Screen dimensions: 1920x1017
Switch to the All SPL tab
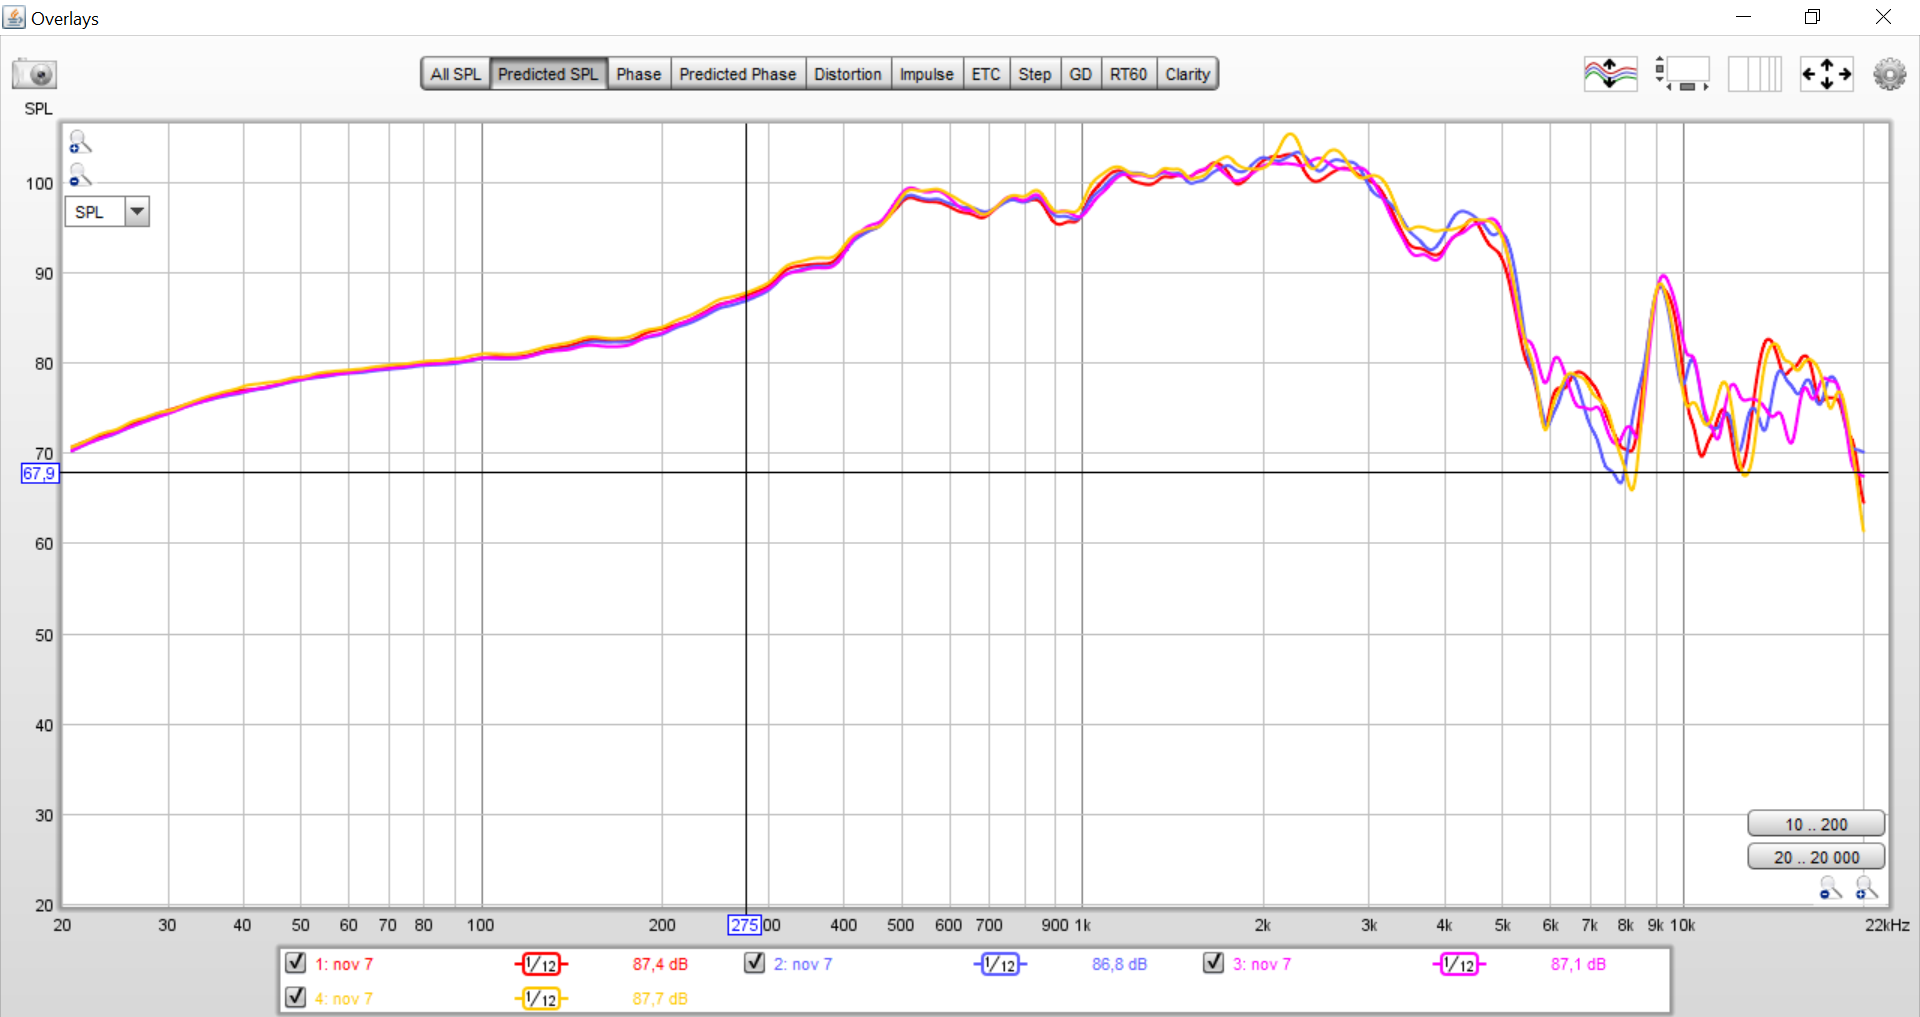point(455,74)
